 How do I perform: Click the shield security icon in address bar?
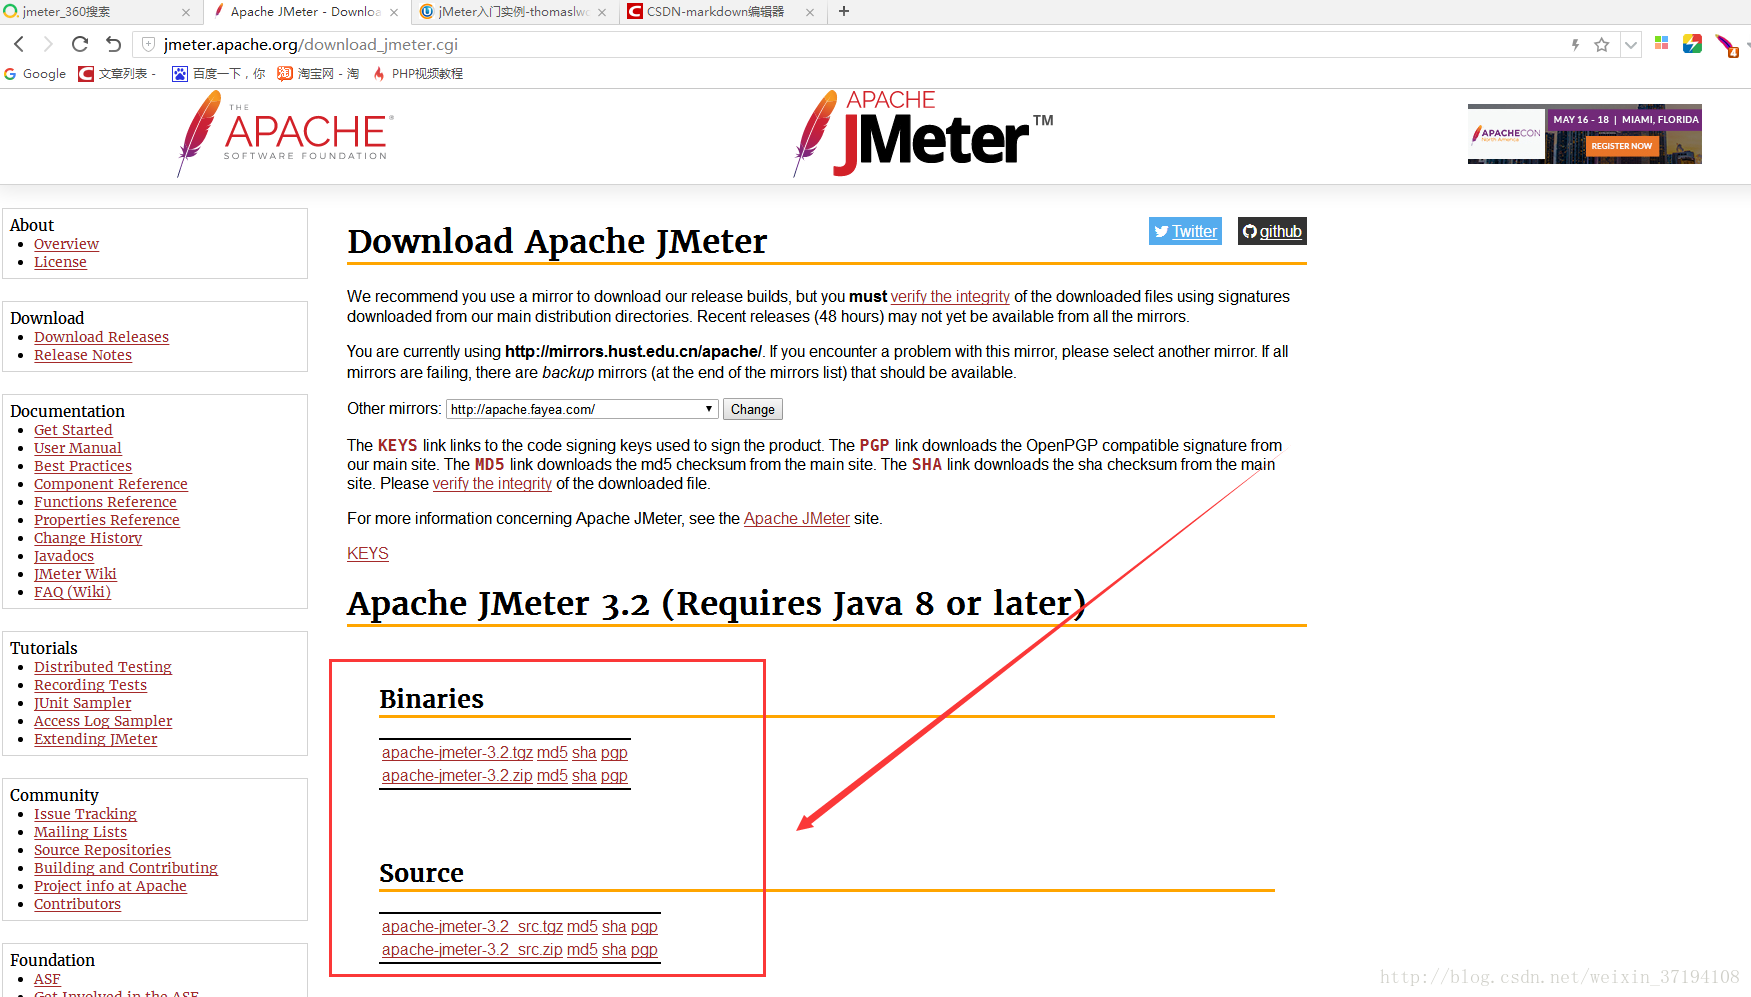coord(148,44)
